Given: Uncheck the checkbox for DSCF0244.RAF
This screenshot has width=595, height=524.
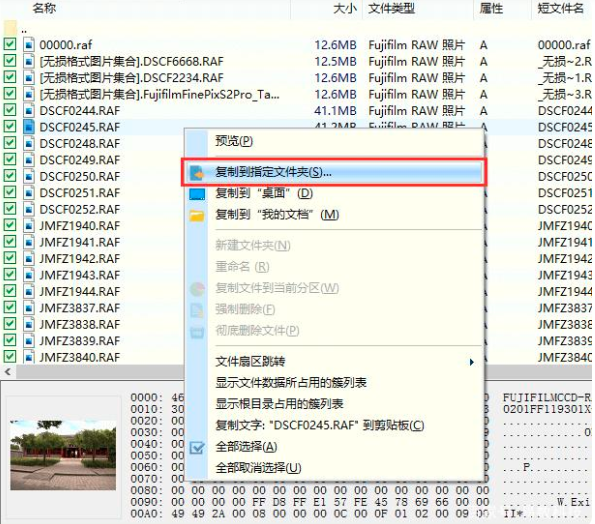Looking at the screenshot, I should tap(9, 110).
